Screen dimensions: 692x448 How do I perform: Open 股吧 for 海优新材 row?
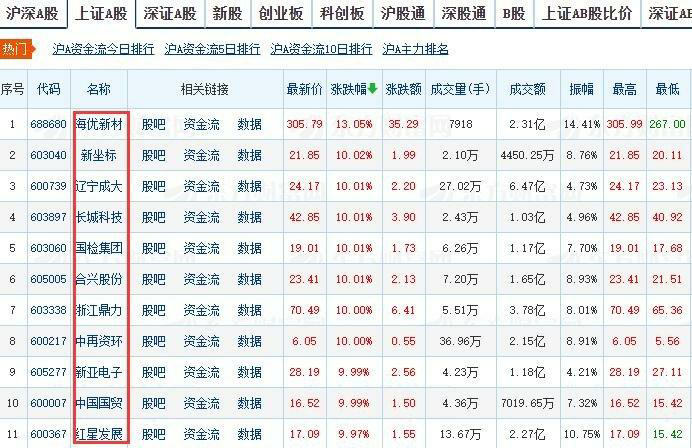tap(154, 124)
